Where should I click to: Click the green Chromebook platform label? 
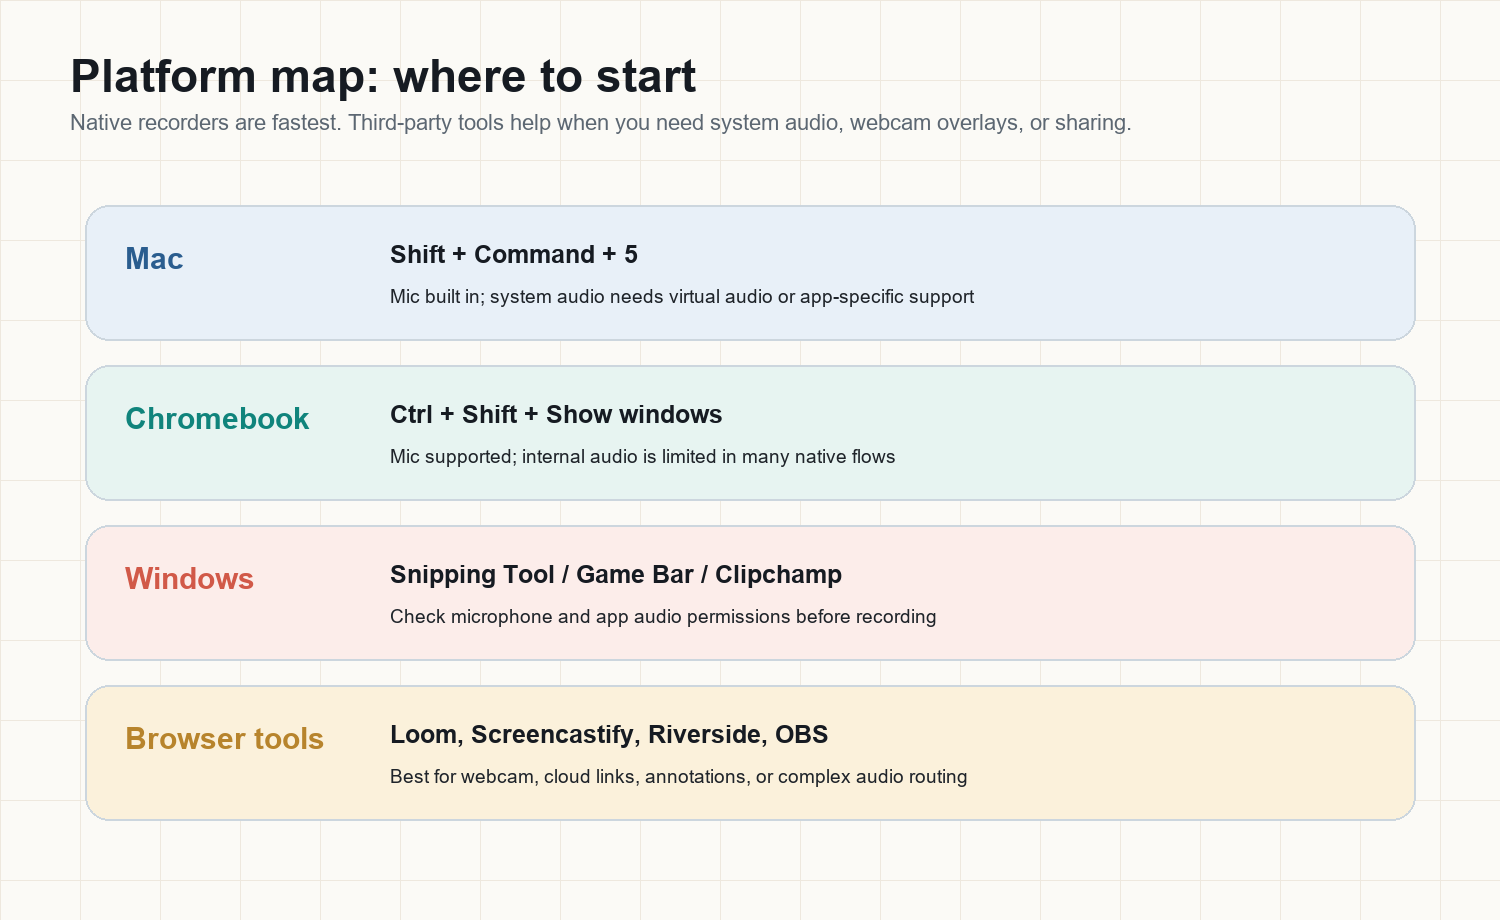(x=217, y=419)
